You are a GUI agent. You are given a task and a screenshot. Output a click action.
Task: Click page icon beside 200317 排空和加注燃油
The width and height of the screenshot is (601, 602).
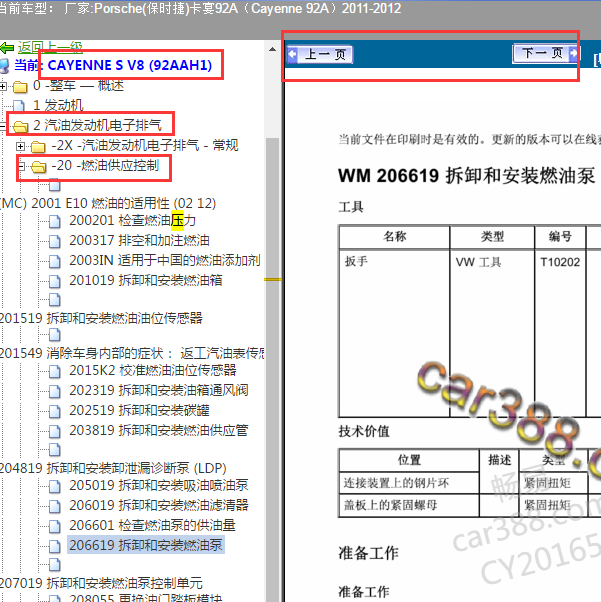pos(55,241)
